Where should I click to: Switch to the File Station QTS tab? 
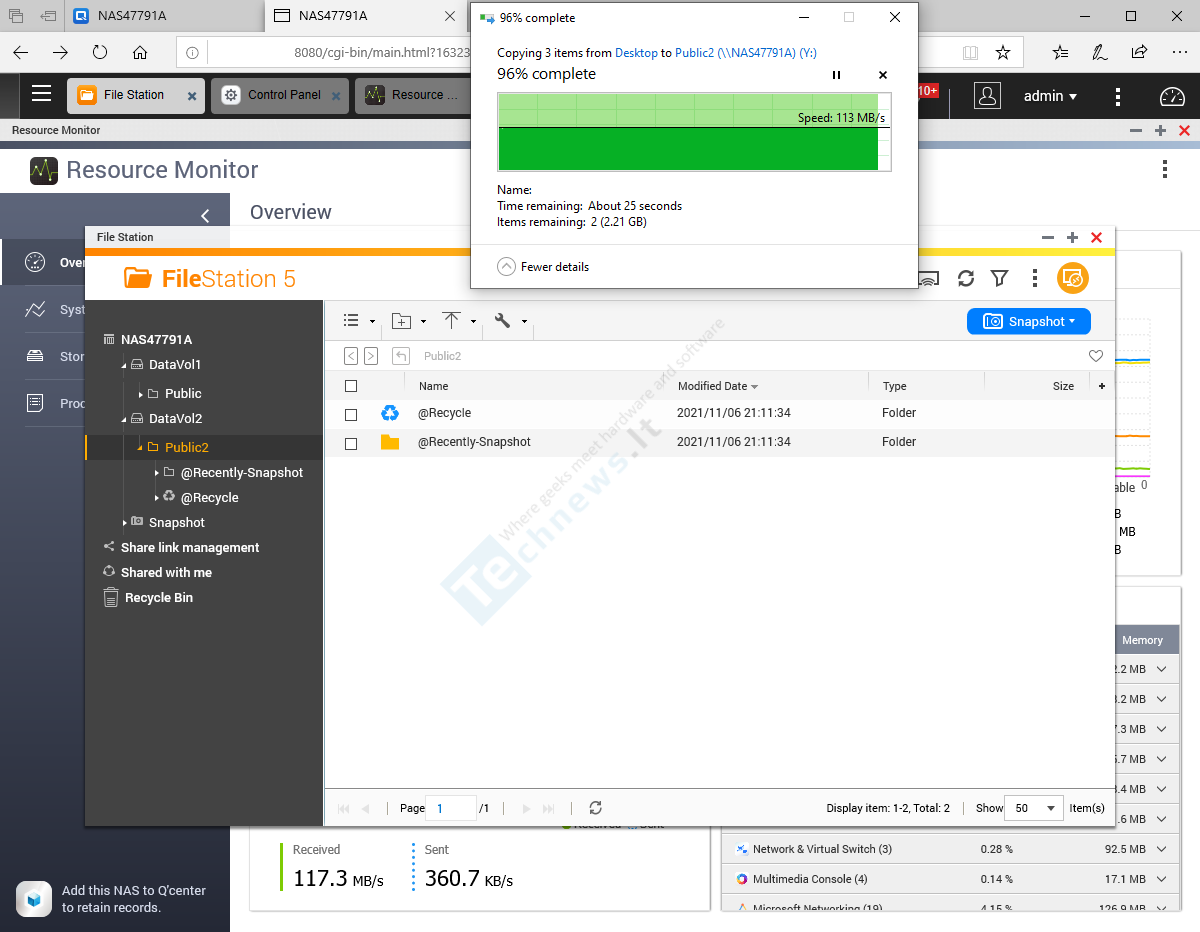136,96
